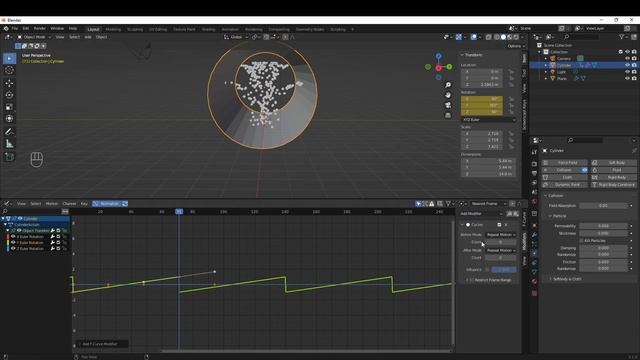Open the Physics properties tab icon
Screen dimensions: 640x360
click(x=534, y=253)
